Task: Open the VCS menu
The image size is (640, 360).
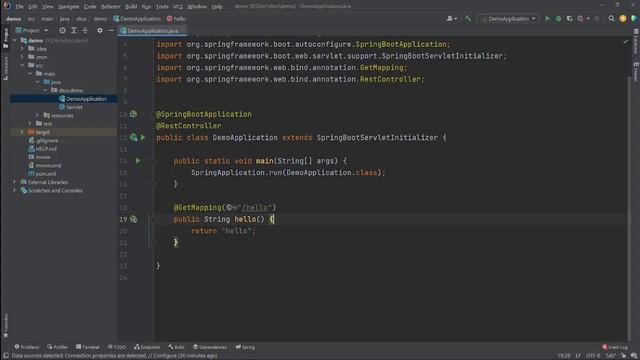Action: pos(178,7)
